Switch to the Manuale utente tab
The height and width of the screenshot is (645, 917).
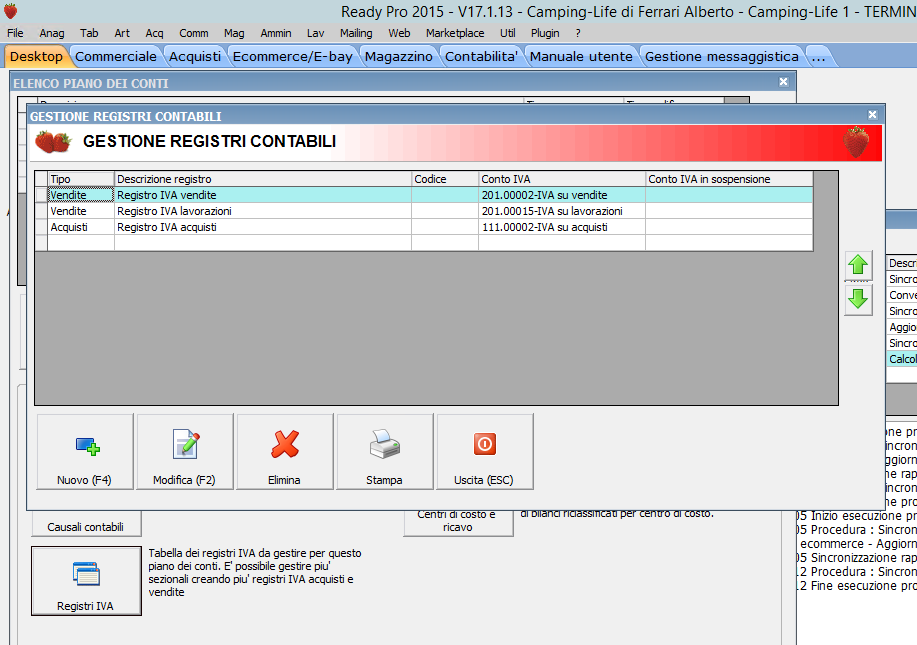tap(581, 57)
